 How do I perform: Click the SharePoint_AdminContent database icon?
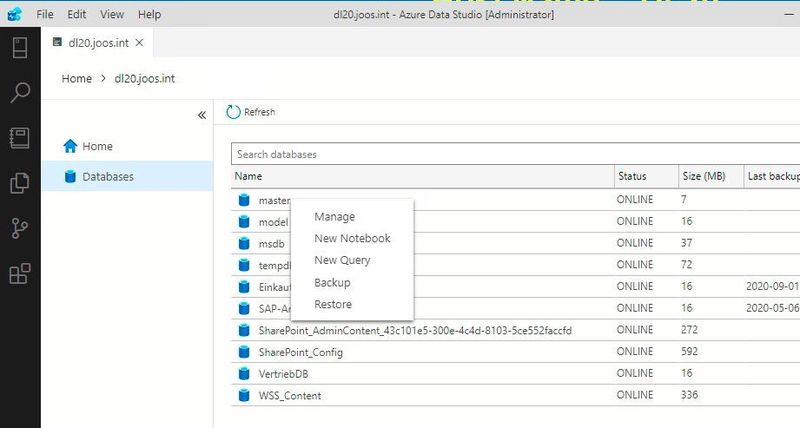tap(244, 330)
